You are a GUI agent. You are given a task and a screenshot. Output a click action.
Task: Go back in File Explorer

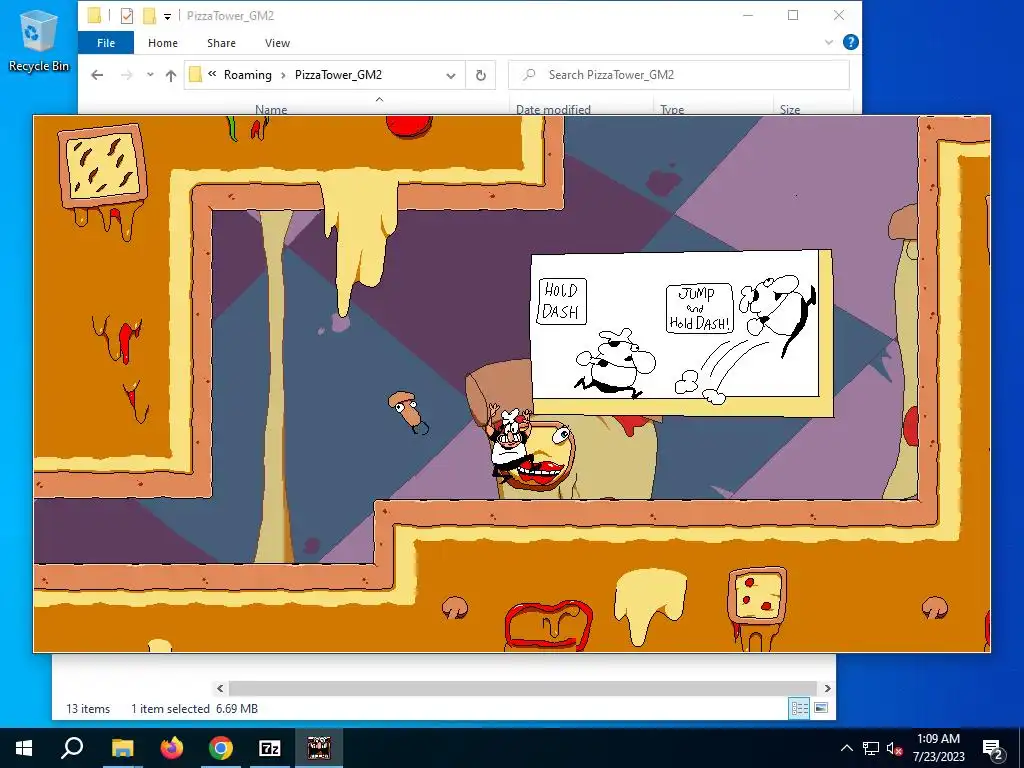[x=97, y=75]
